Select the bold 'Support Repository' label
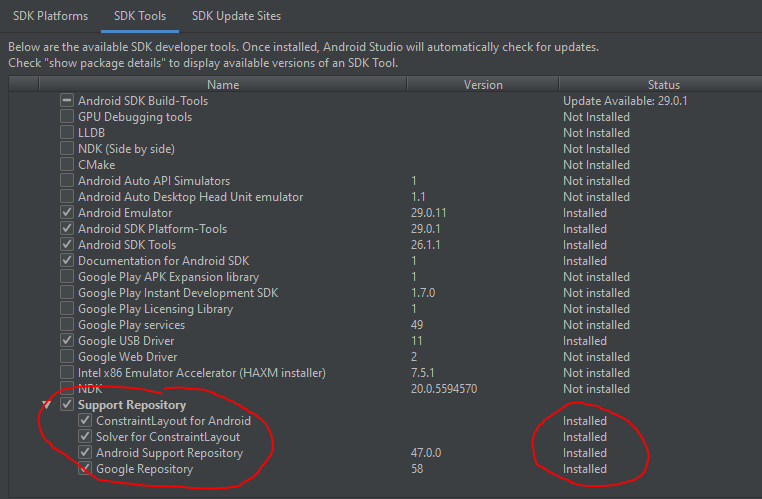 (x=132, y=405)
